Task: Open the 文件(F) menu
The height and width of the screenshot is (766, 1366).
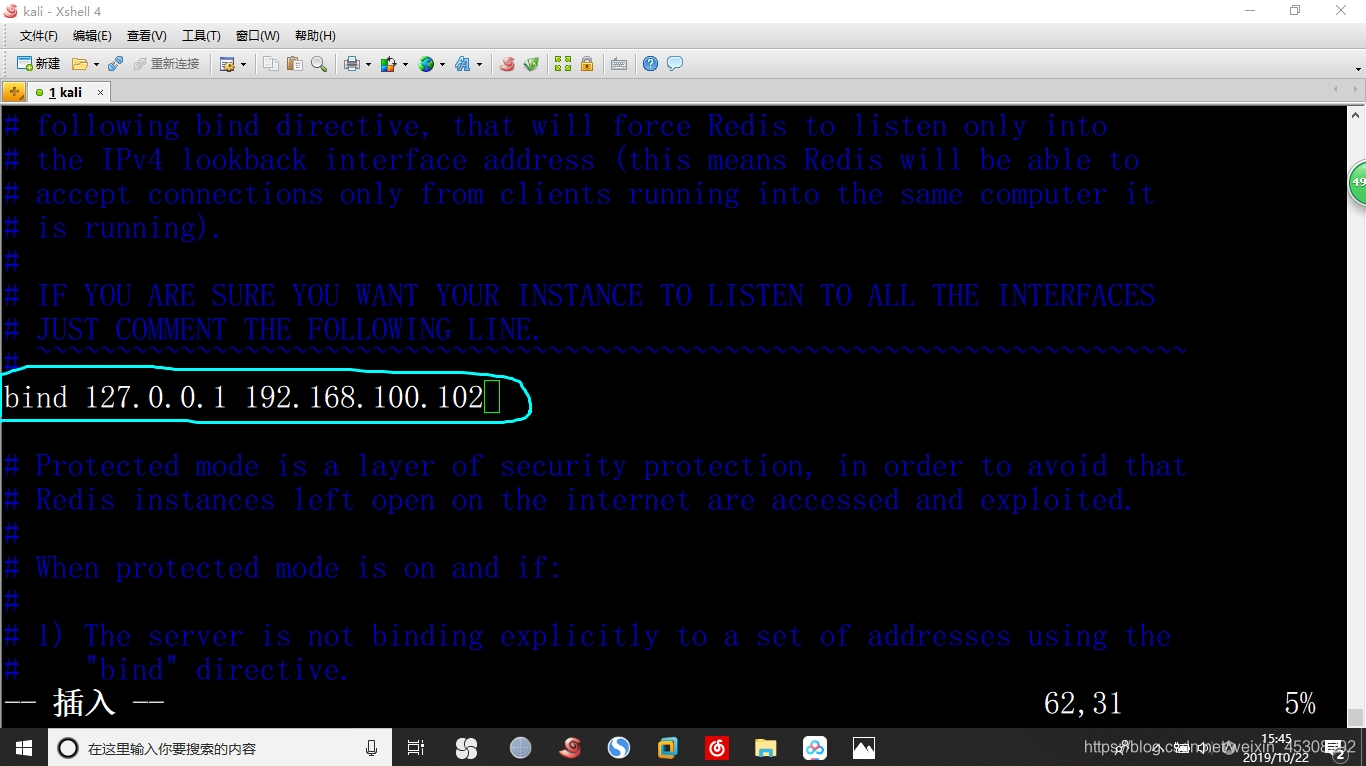Action: pyautogui.click(x=39, y=36)
